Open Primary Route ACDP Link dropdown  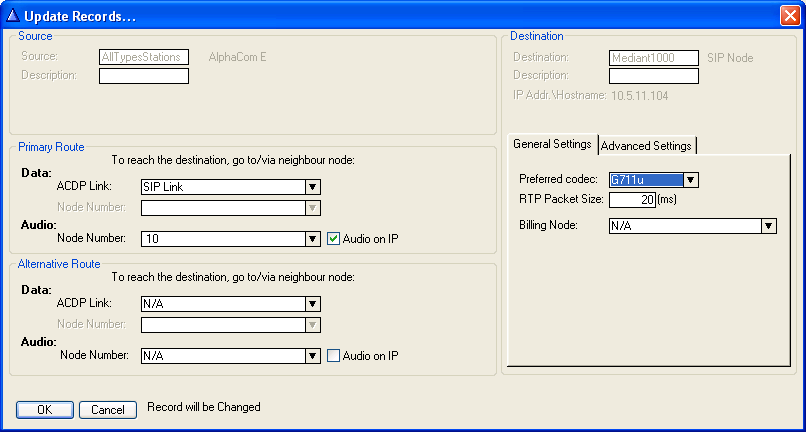[x=312, y=187]
